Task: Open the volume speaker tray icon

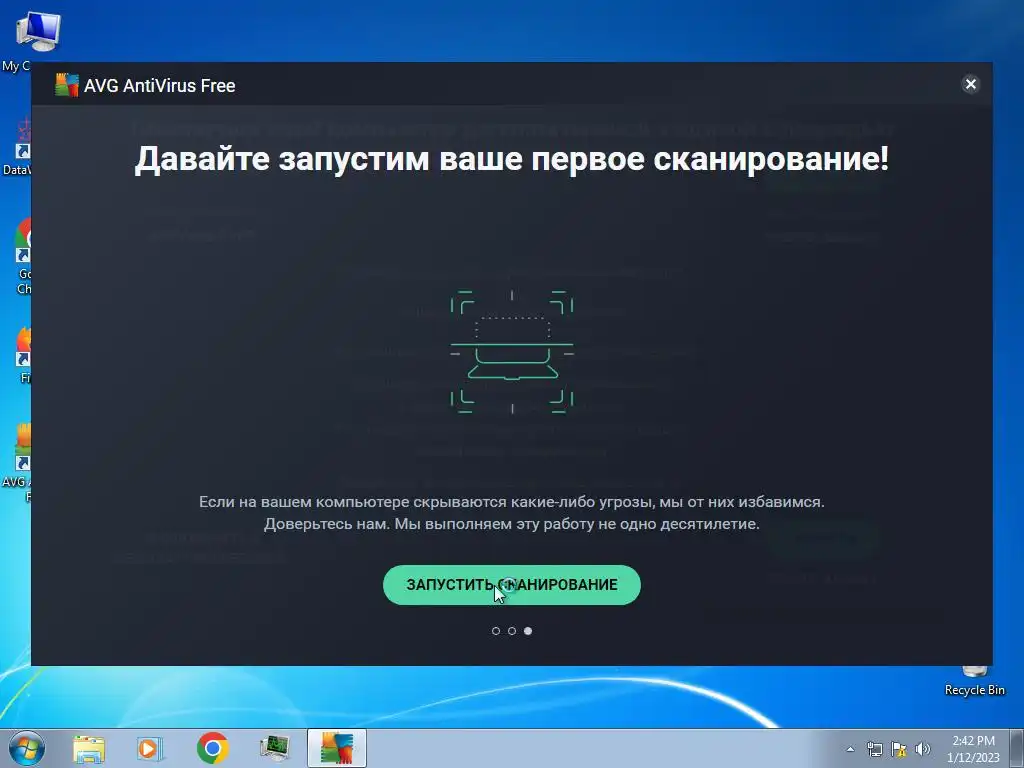Action: coord(923,749)
